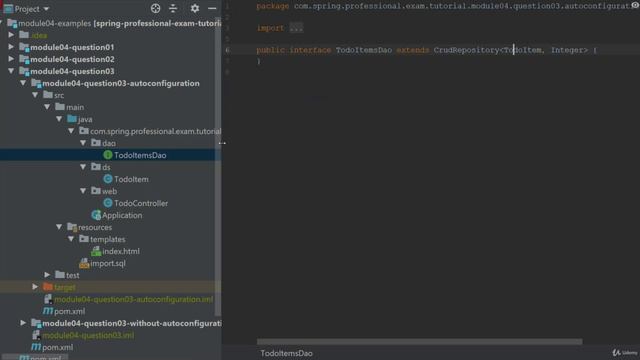Expand the .idea folder
The image size is (640, 360).
[x=11, y=35]
